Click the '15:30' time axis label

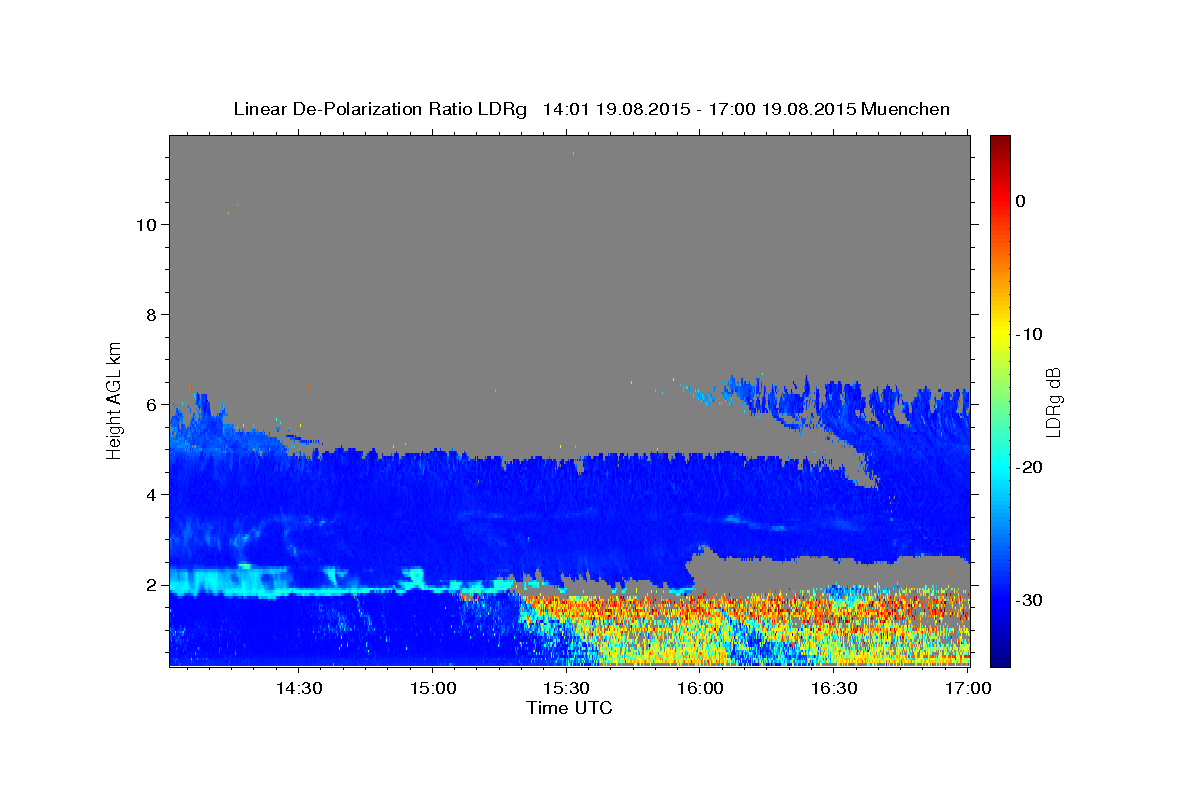click(x=566, y=688)
